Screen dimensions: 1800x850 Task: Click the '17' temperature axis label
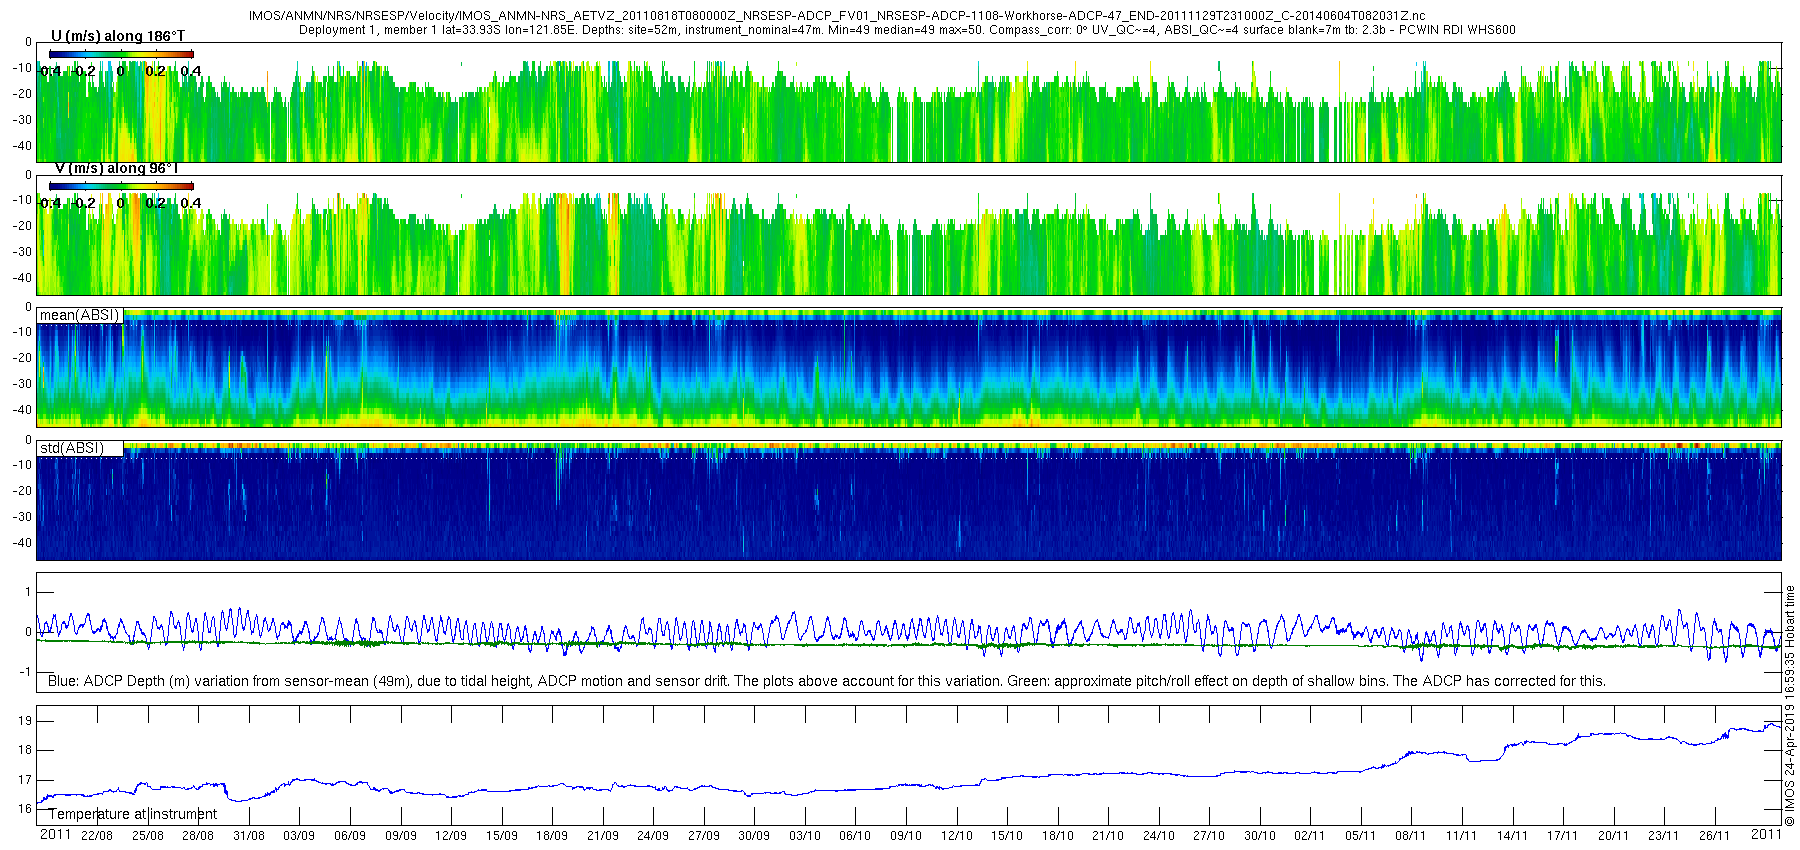[x=25, y=780]
